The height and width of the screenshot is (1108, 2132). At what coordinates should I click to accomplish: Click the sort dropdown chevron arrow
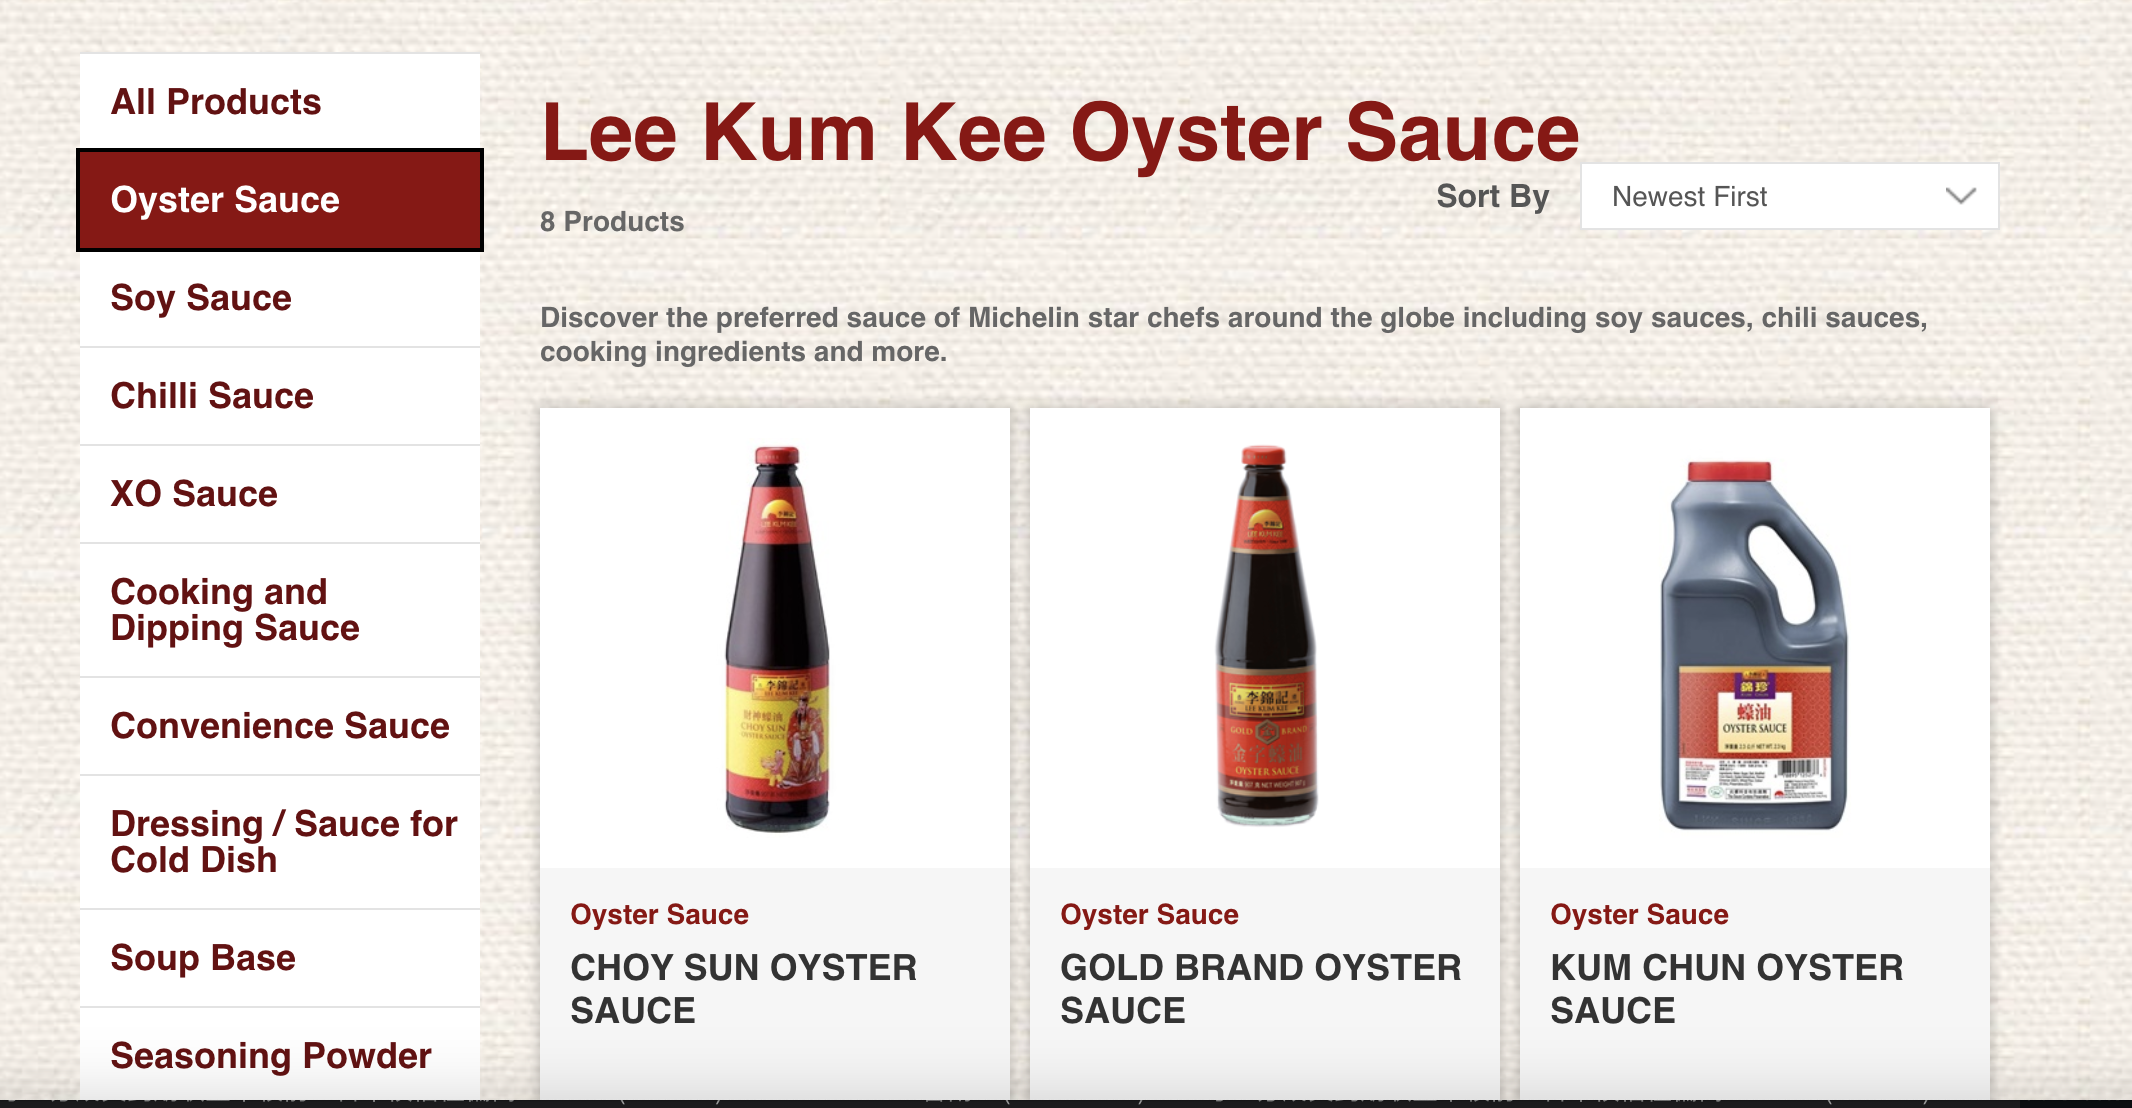click(1960, 196)
